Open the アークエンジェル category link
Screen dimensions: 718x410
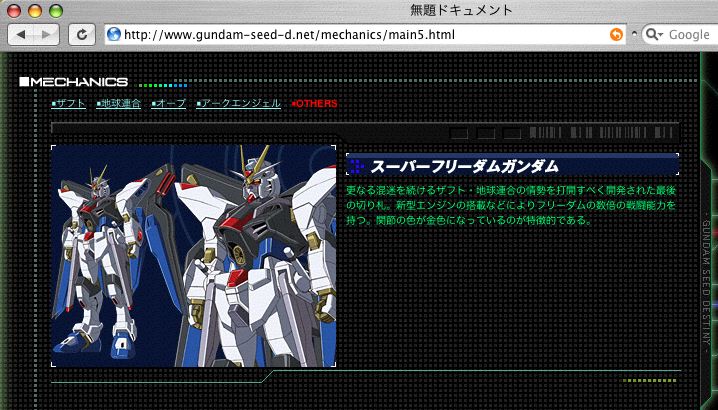[x=239, y=104]
